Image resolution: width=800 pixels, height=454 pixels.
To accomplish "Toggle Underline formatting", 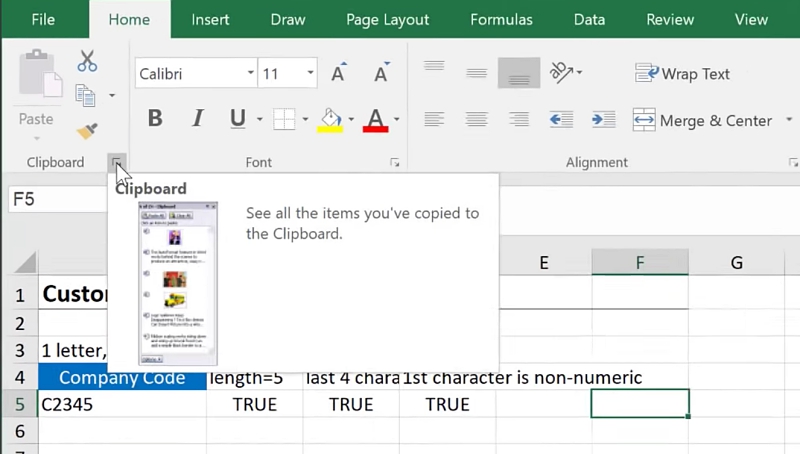I will point(237,119).
